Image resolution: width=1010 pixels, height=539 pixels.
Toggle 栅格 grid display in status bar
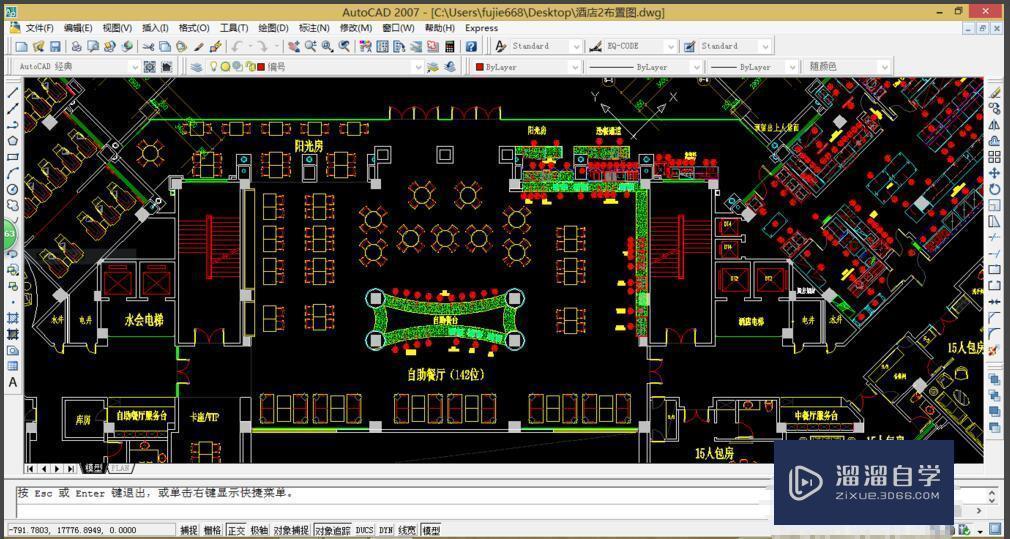(x=213, y=531)
